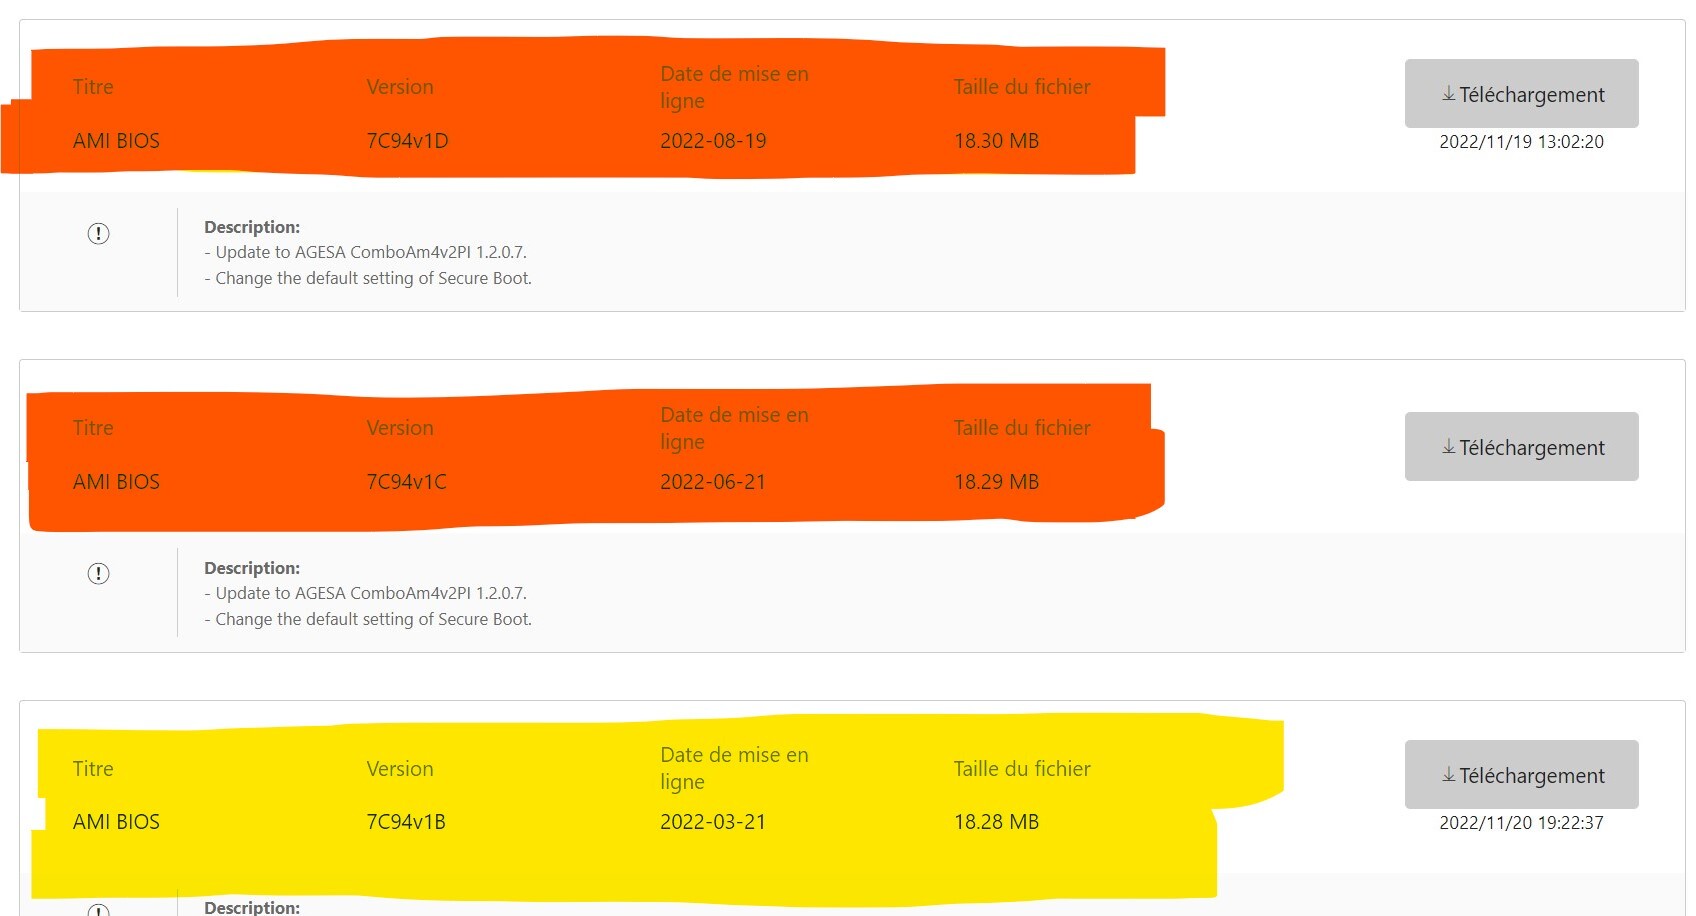This screenshot has height=916, width=1696.
Task: Click version text 7C94v1C
Action: [406, 482]
